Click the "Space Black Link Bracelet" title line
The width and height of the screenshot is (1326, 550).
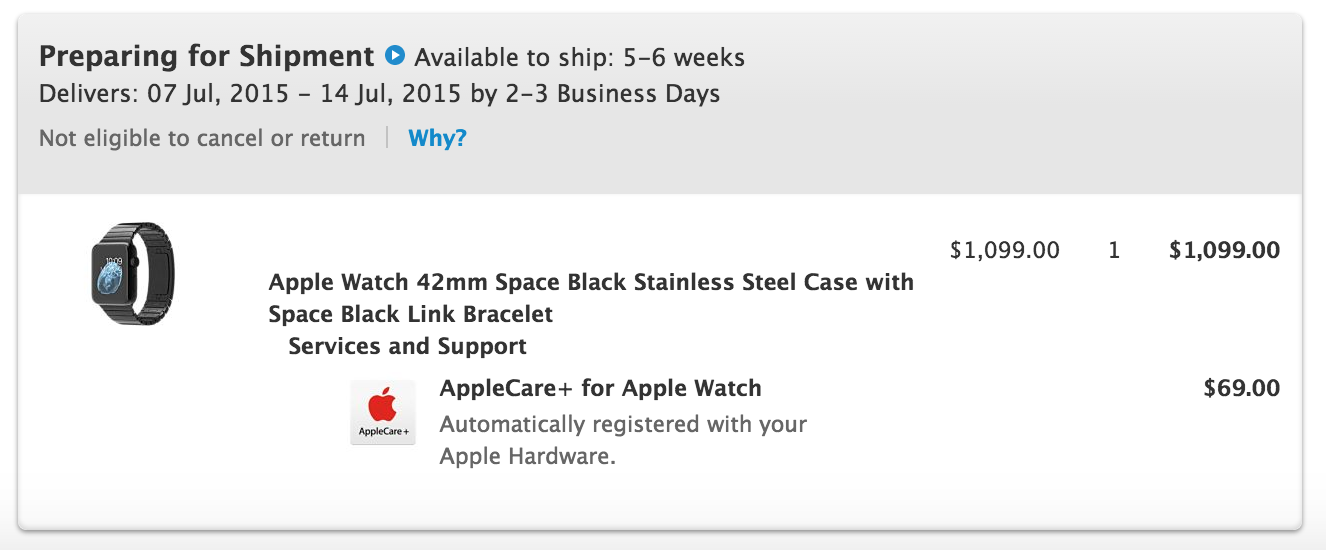coord(410,314)
